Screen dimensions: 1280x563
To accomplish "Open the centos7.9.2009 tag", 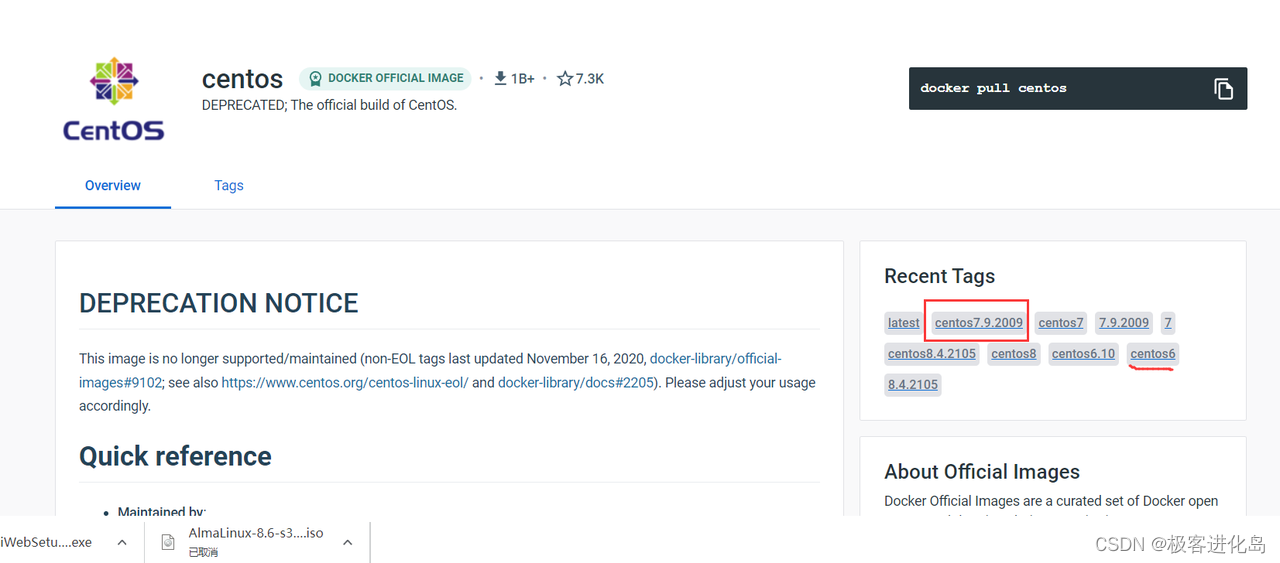I will (979, 323).
